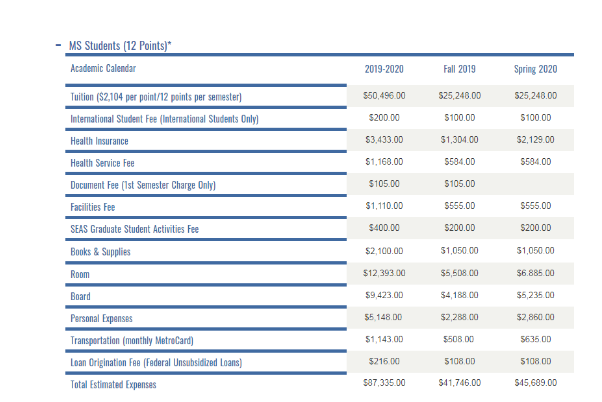Select the Fall 2019 column header

459,69
